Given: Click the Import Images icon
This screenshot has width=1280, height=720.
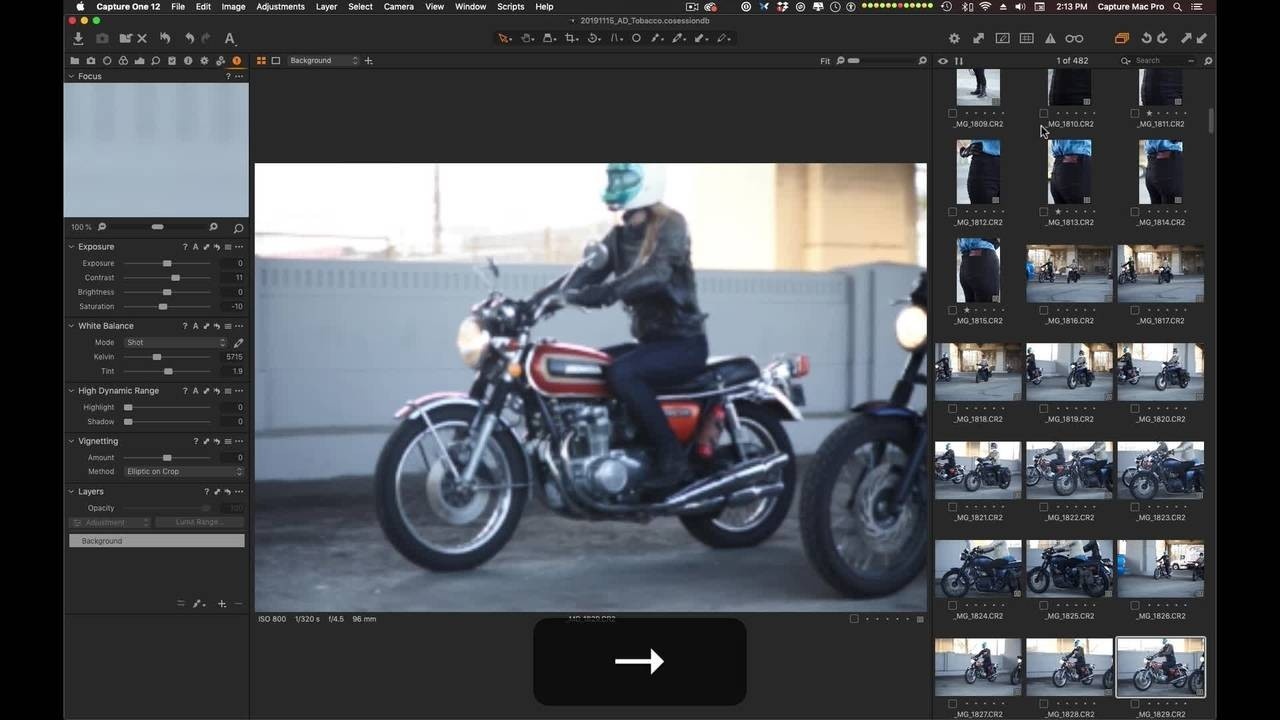Looking at the screenshot, I should point(78,38).
